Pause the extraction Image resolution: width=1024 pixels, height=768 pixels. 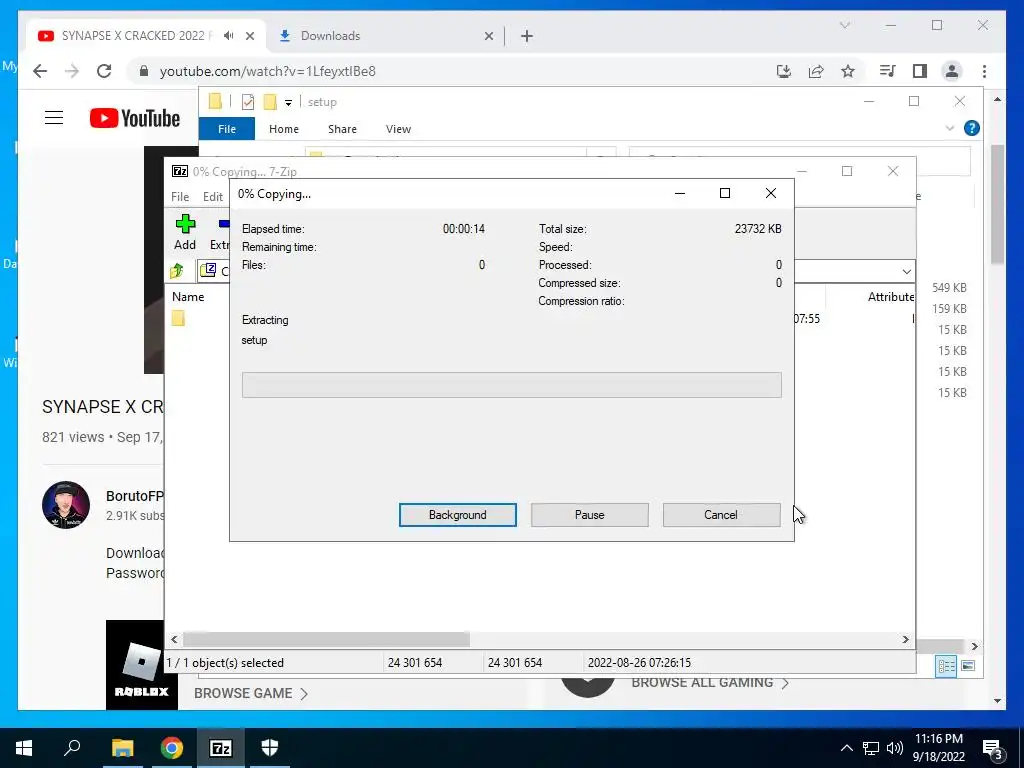(589, 515)
